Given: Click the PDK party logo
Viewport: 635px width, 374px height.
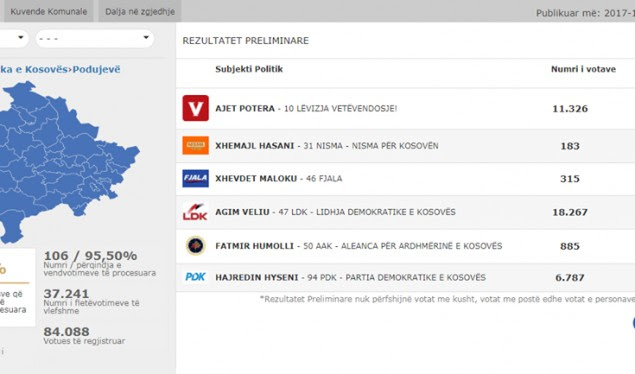Looking at the screenshot, I should 195,277.
